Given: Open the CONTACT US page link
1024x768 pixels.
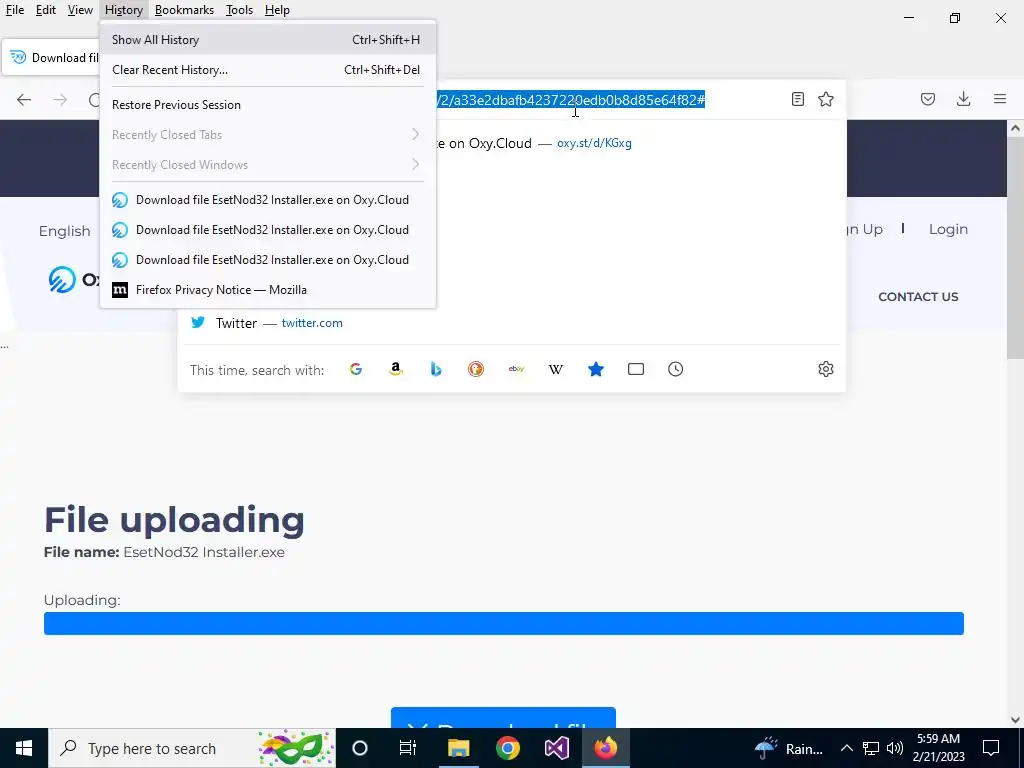Looking at the screenshot, I should 918,297.
